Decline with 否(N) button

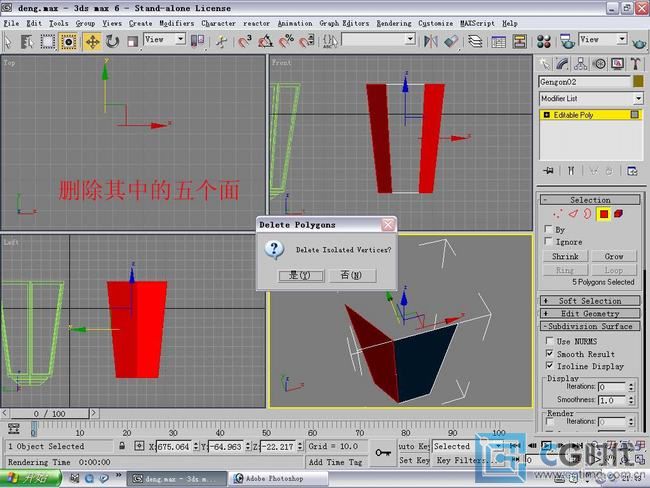click(352, 275)
